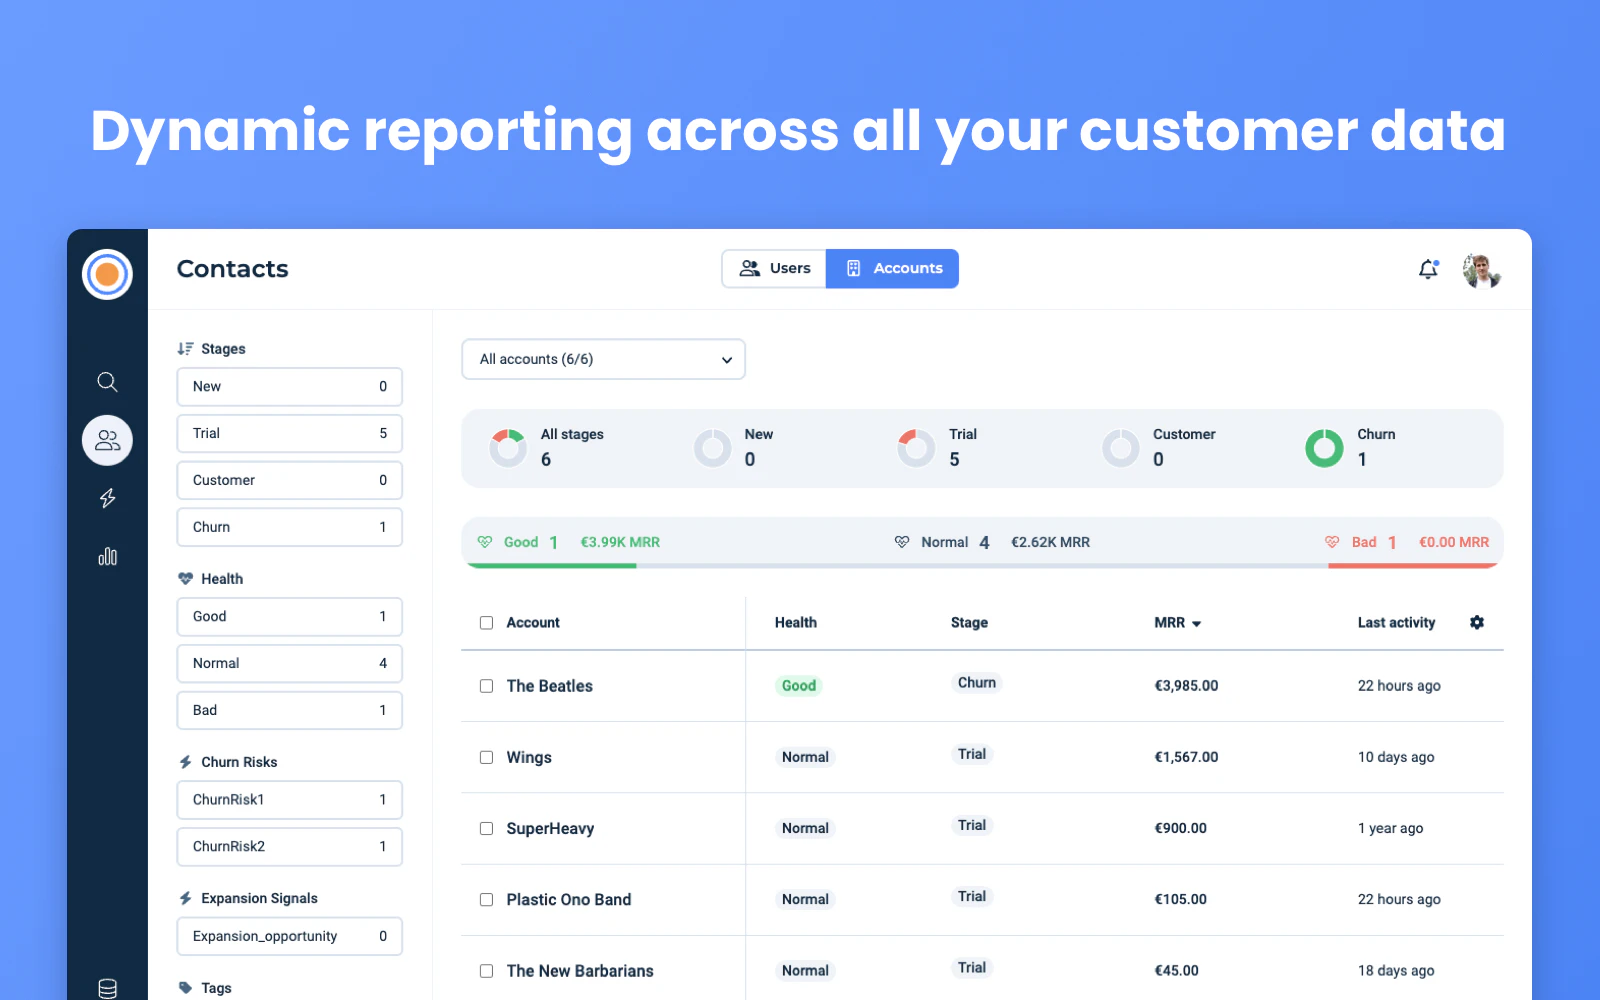The width and height of the screenshot is (1600, 1000).
Task: Open notifications via the bell icon
Action: [1427, 269]
